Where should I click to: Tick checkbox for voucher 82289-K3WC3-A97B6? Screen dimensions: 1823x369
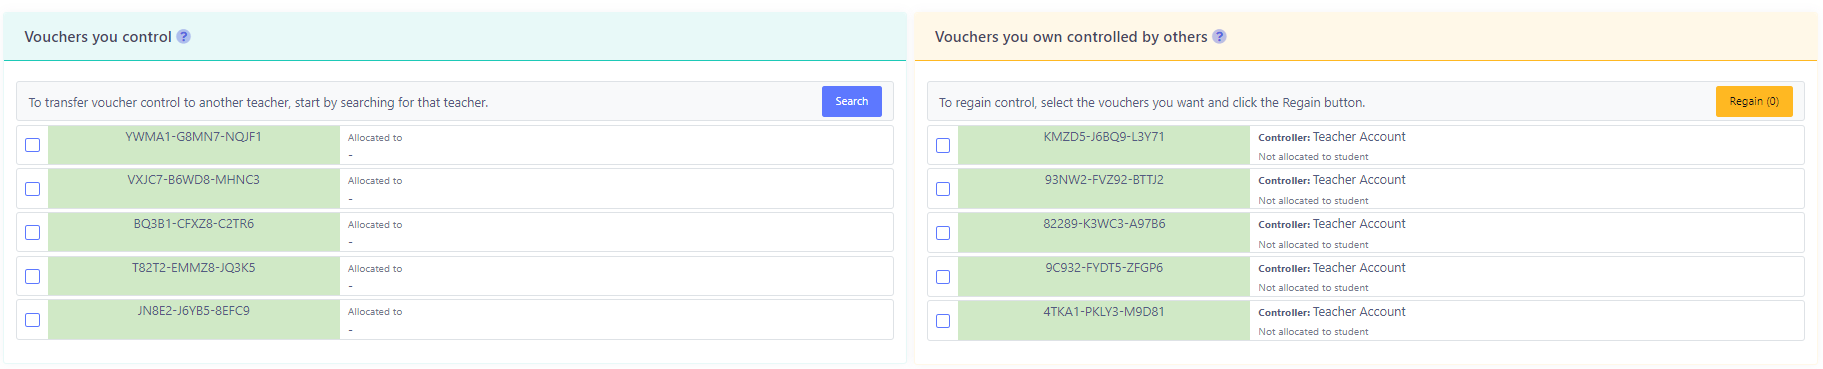[x=943, y=233]
